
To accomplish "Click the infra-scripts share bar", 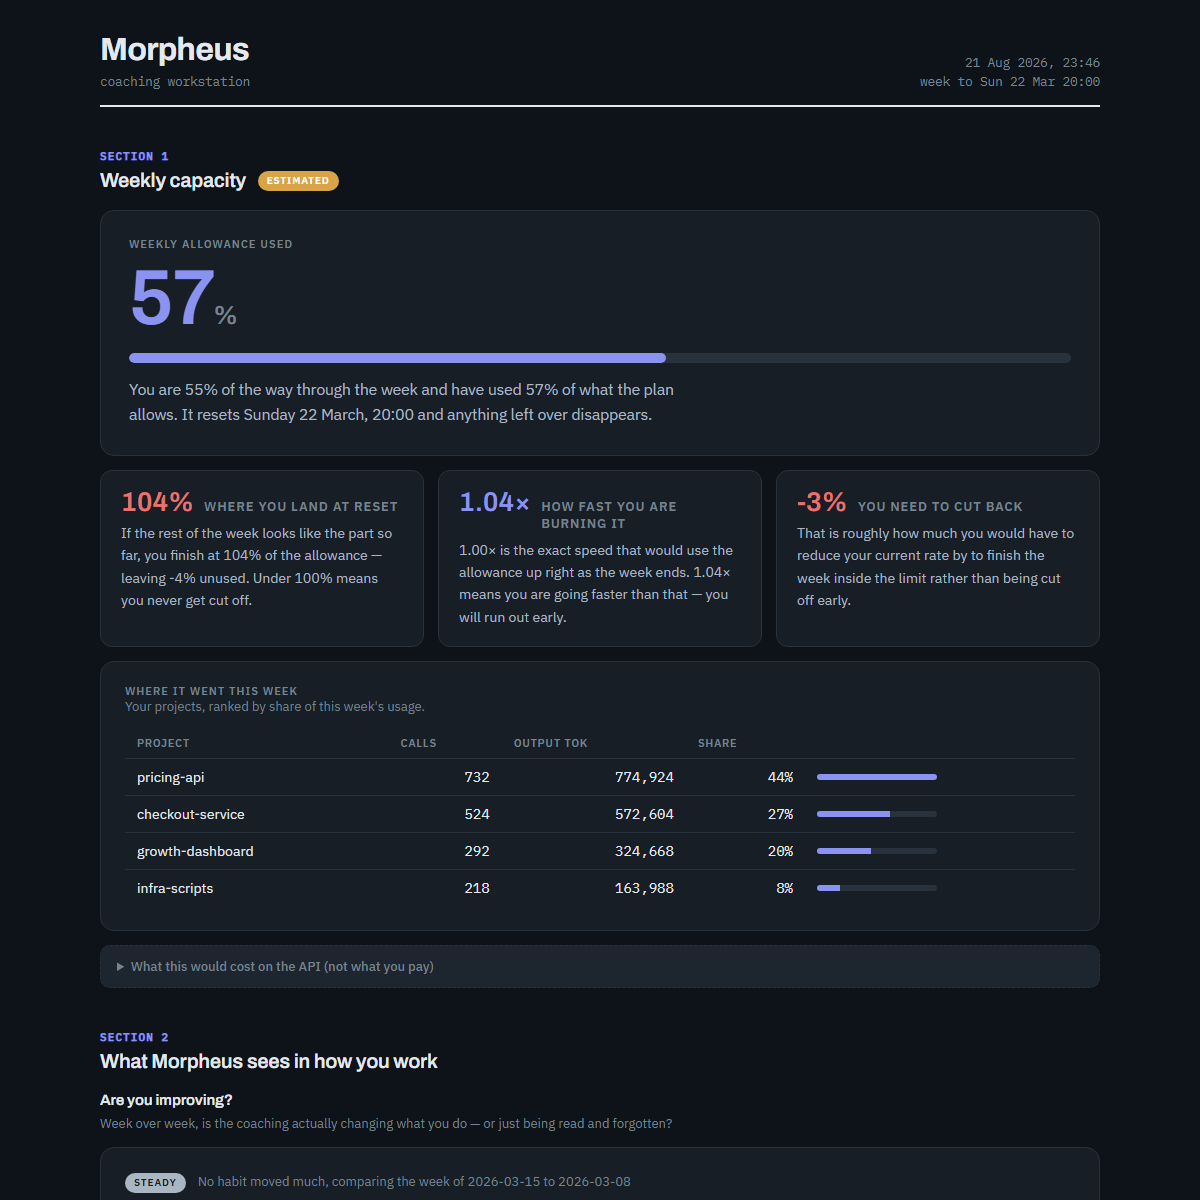I will [877, 888].
